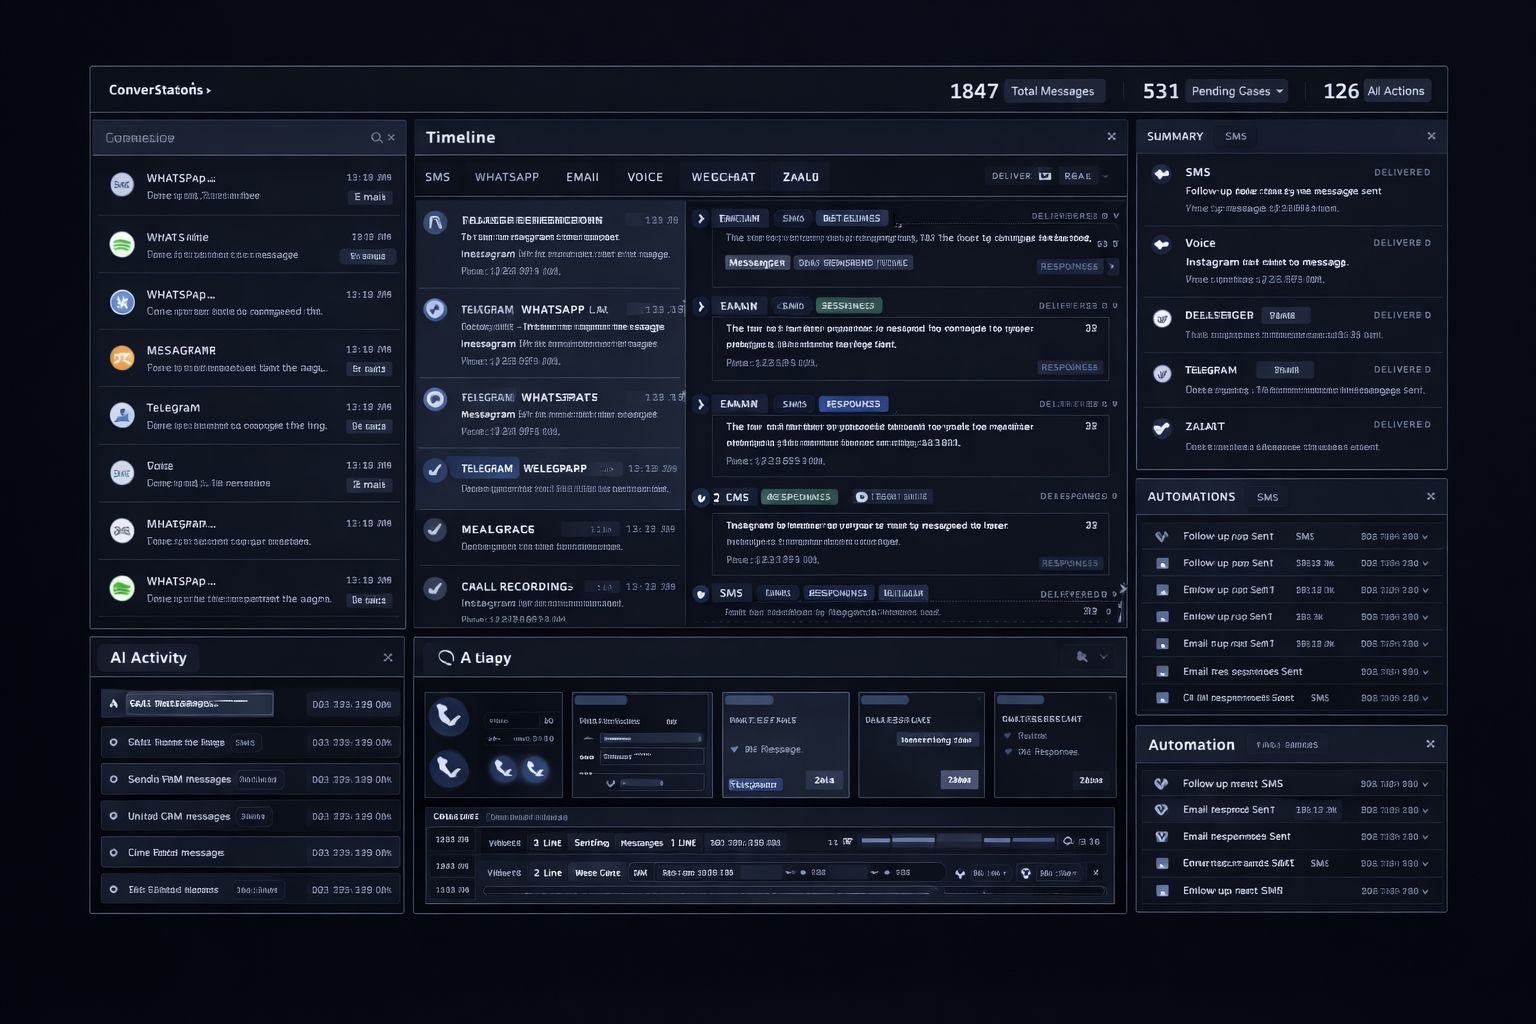Click the Messenger tag in the first timeline message

coord(757,262)
